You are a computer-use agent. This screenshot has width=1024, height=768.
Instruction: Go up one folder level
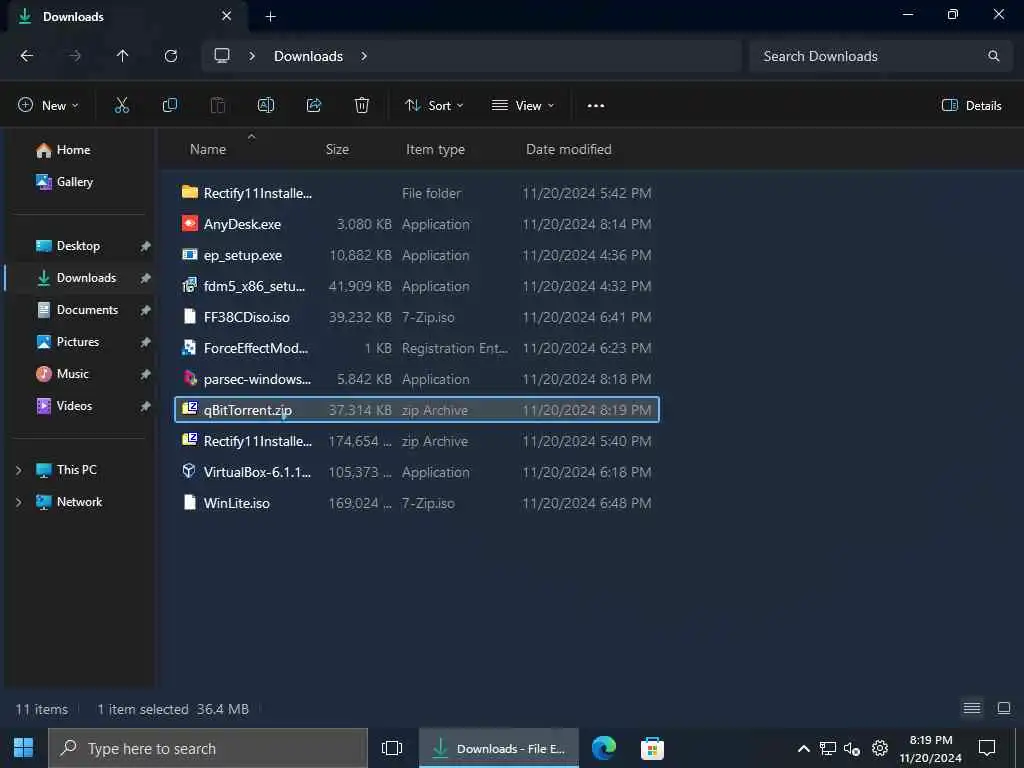click(x=122, y=56)
